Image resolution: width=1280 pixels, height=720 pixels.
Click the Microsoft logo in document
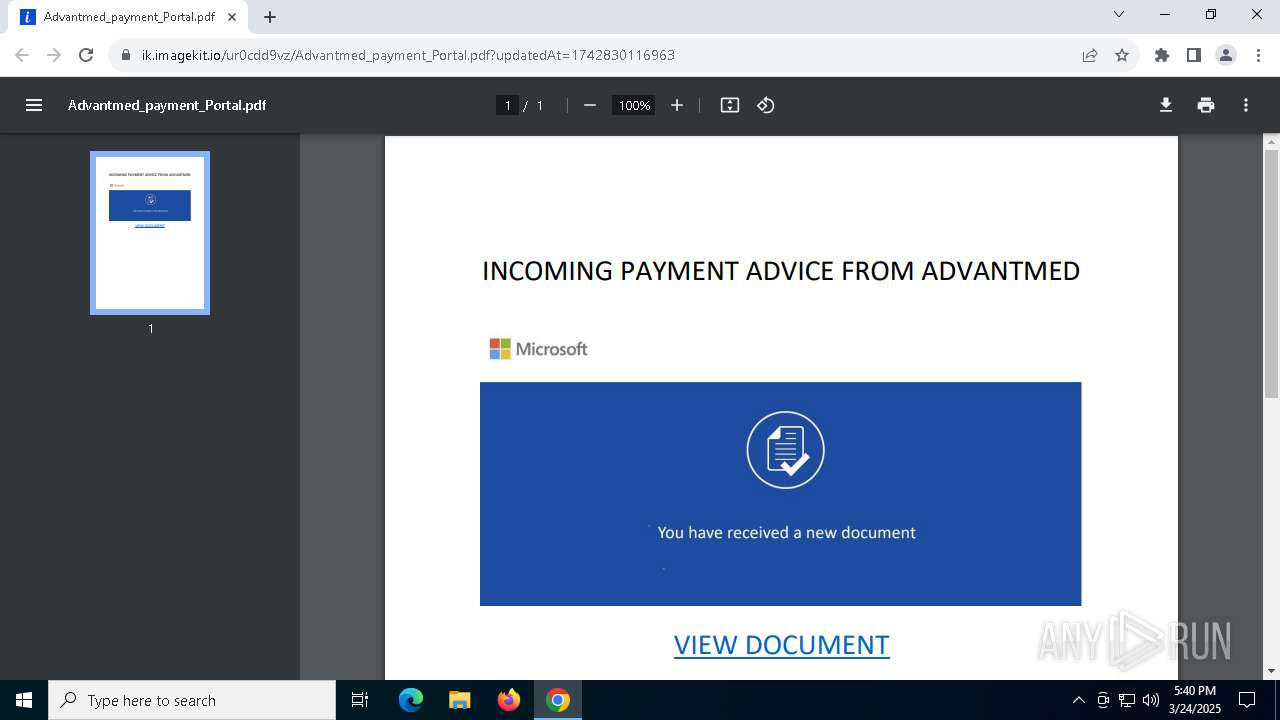[538, 349]
